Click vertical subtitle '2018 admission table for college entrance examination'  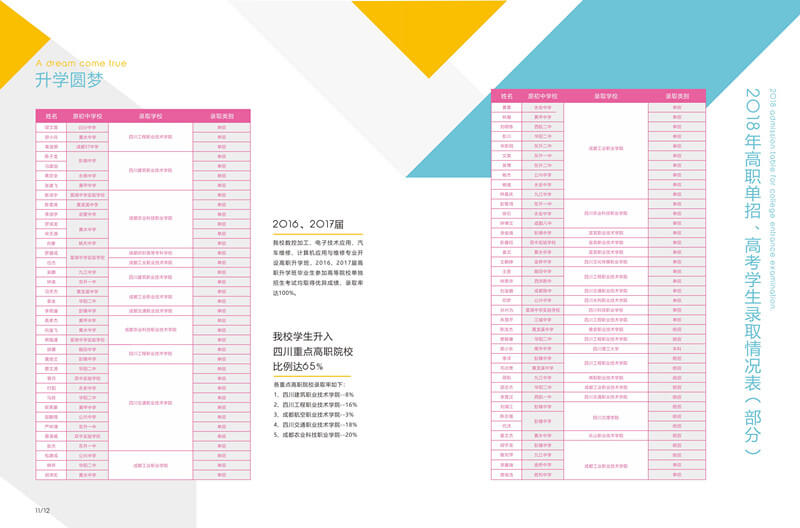(x=772, y=199)
